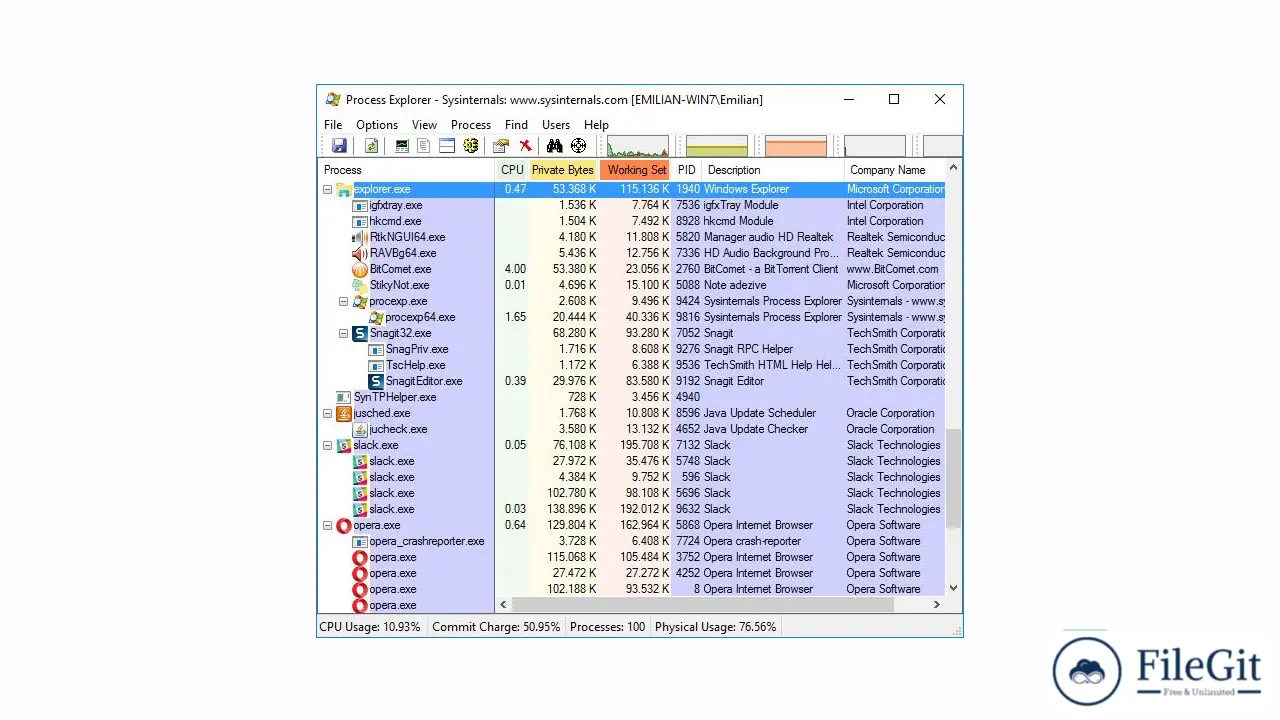Click the Java Update Scheduler description
Viewport: 1280px width, 720px height.
pos(760,413)
